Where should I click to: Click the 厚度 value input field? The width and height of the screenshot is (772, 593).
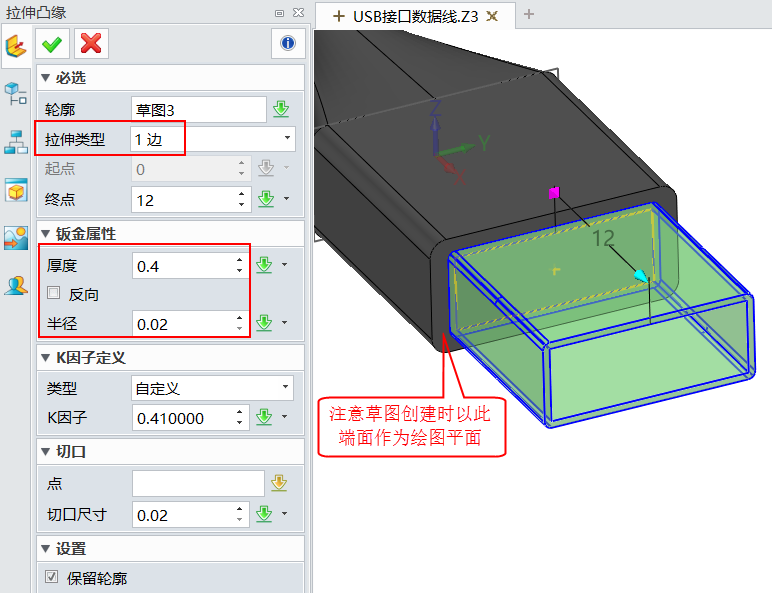[x=182, y=265]
